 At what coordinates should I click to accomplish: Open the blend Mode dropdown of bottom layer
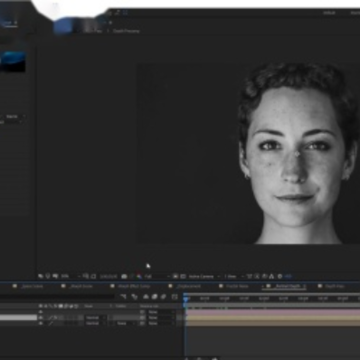tap(95, 323)
